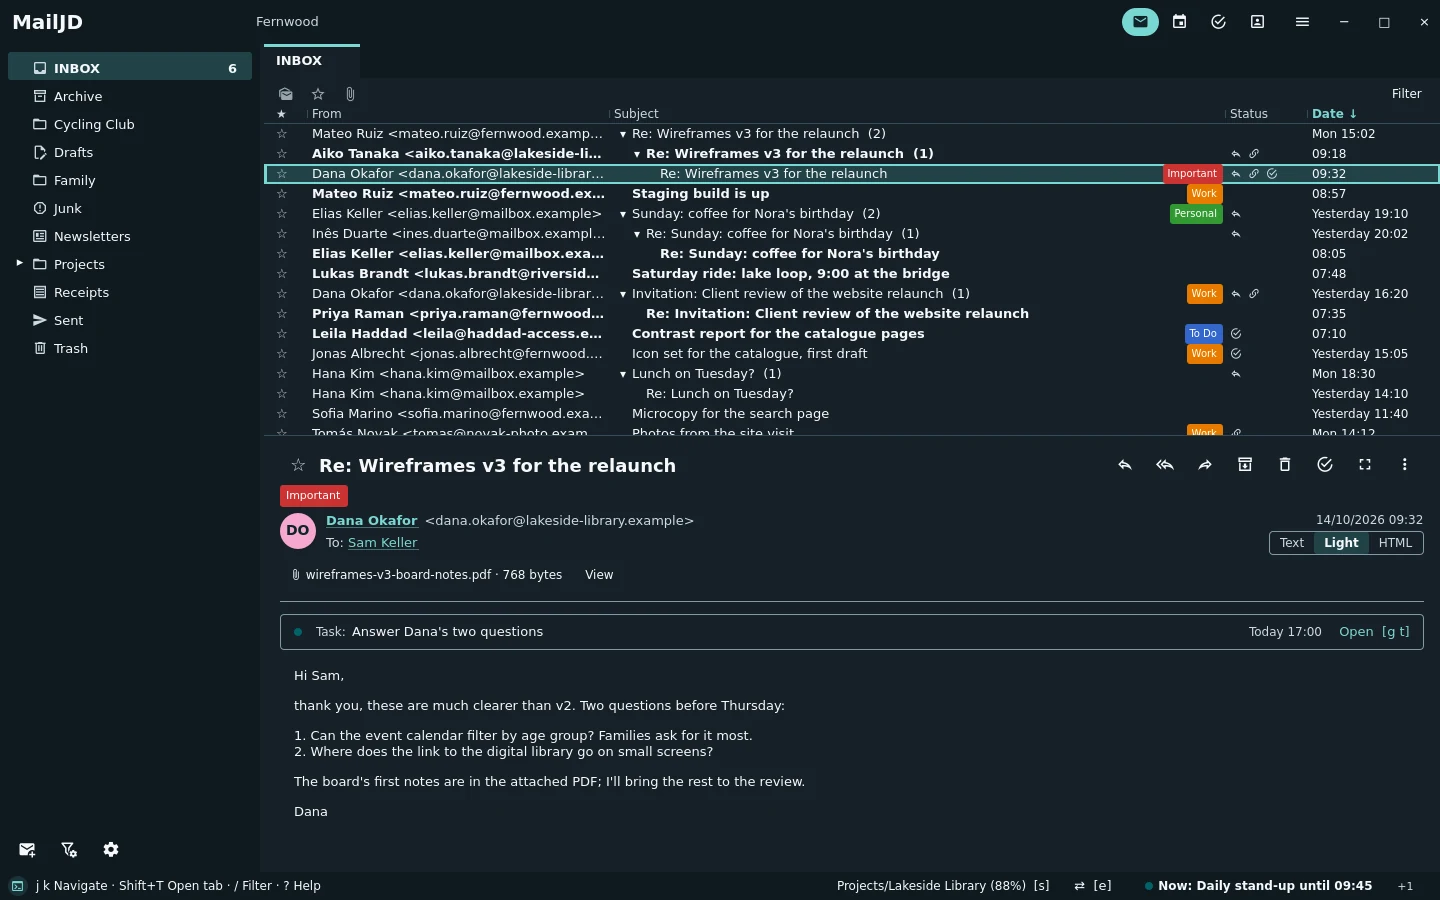Viewport: 1440px width, 900px height.
Task: Star Leila Haddad's Contrast report message
Action: 282,334
